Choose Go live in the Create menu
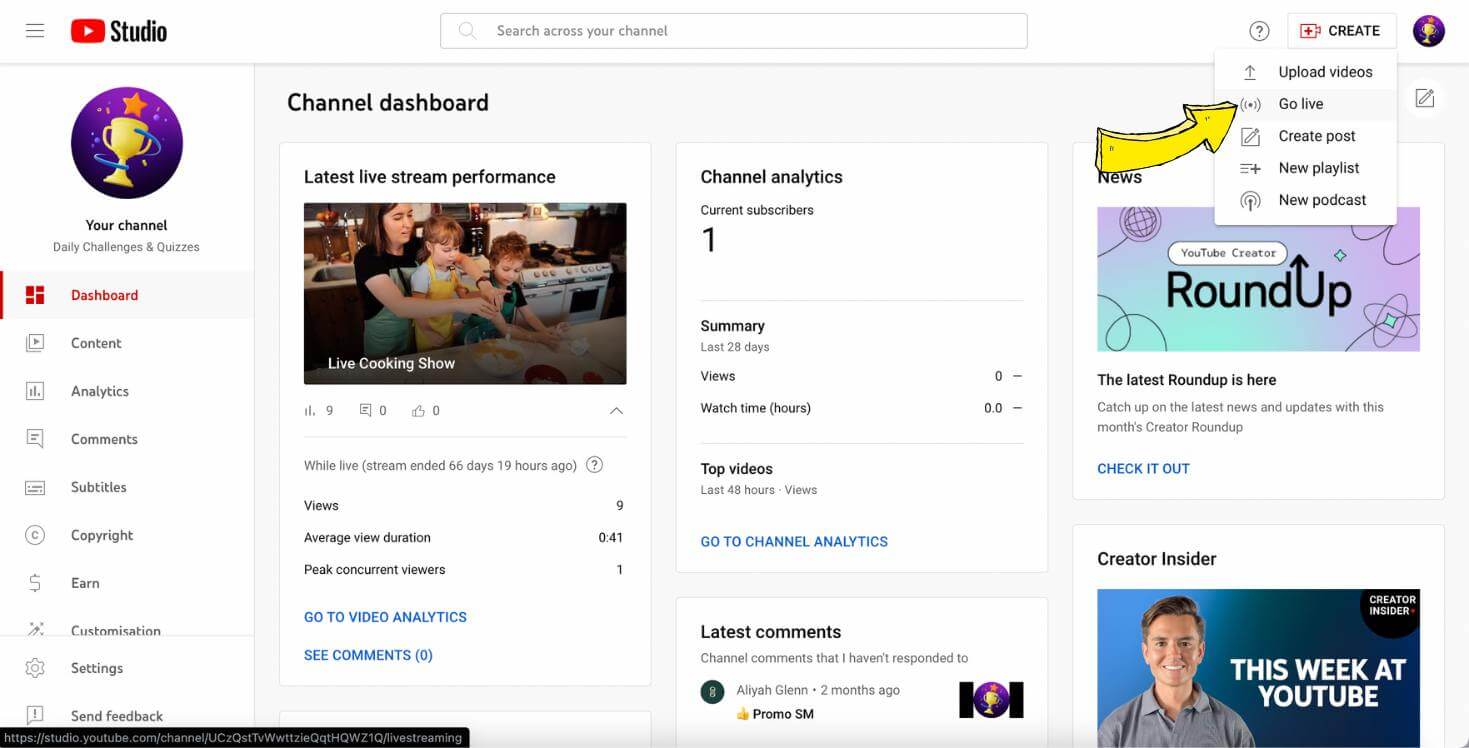 (x=1305, y=104)
